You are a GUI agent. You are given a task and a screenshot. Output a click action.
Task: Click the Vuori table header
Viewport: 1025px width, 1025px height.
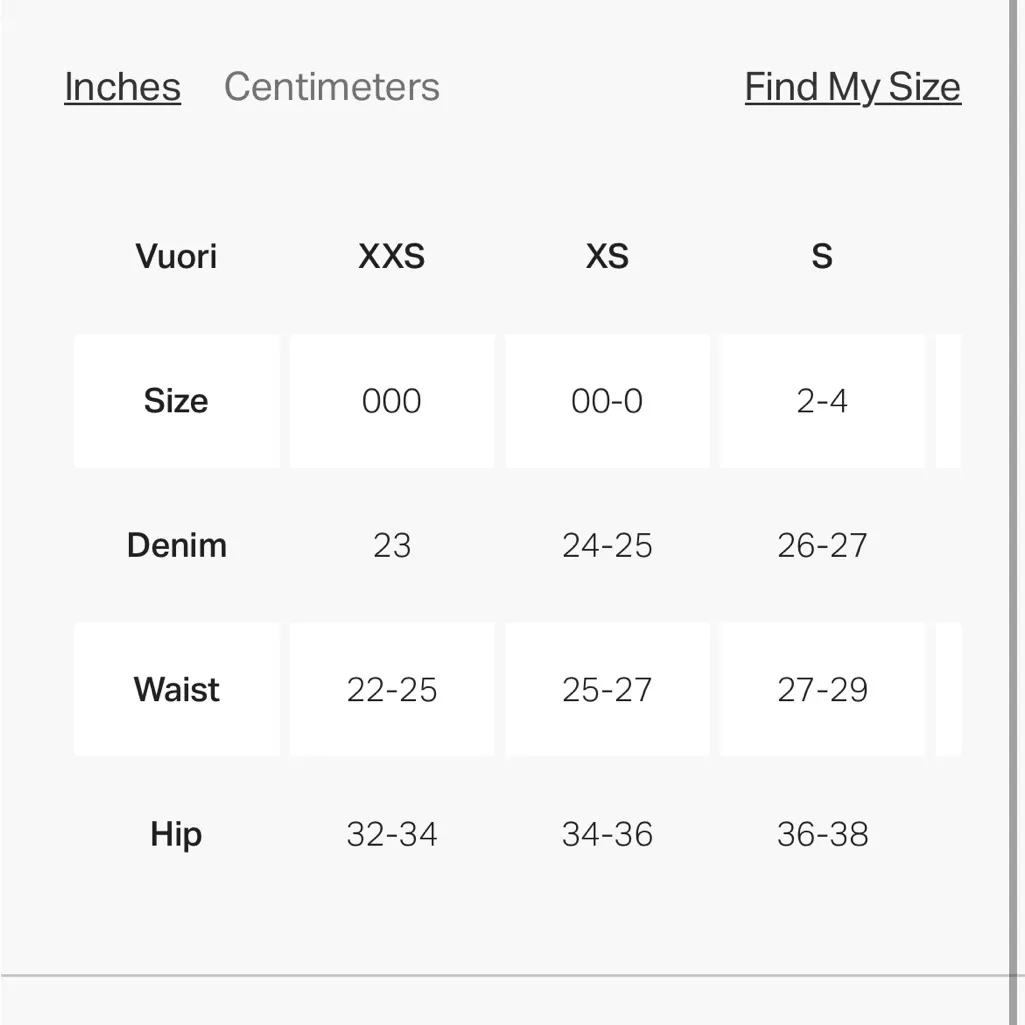click(176, 257)
